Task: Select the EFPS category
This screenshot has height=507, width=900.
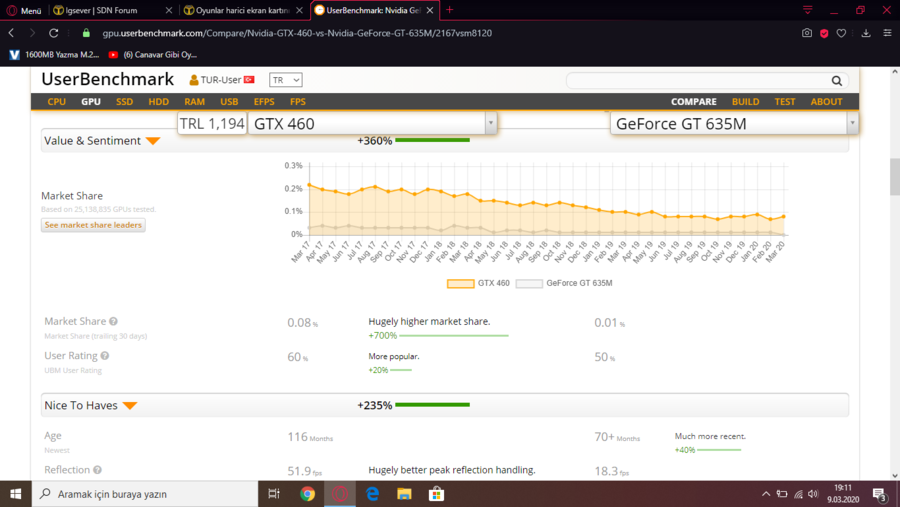Action: tap(264, 102)
